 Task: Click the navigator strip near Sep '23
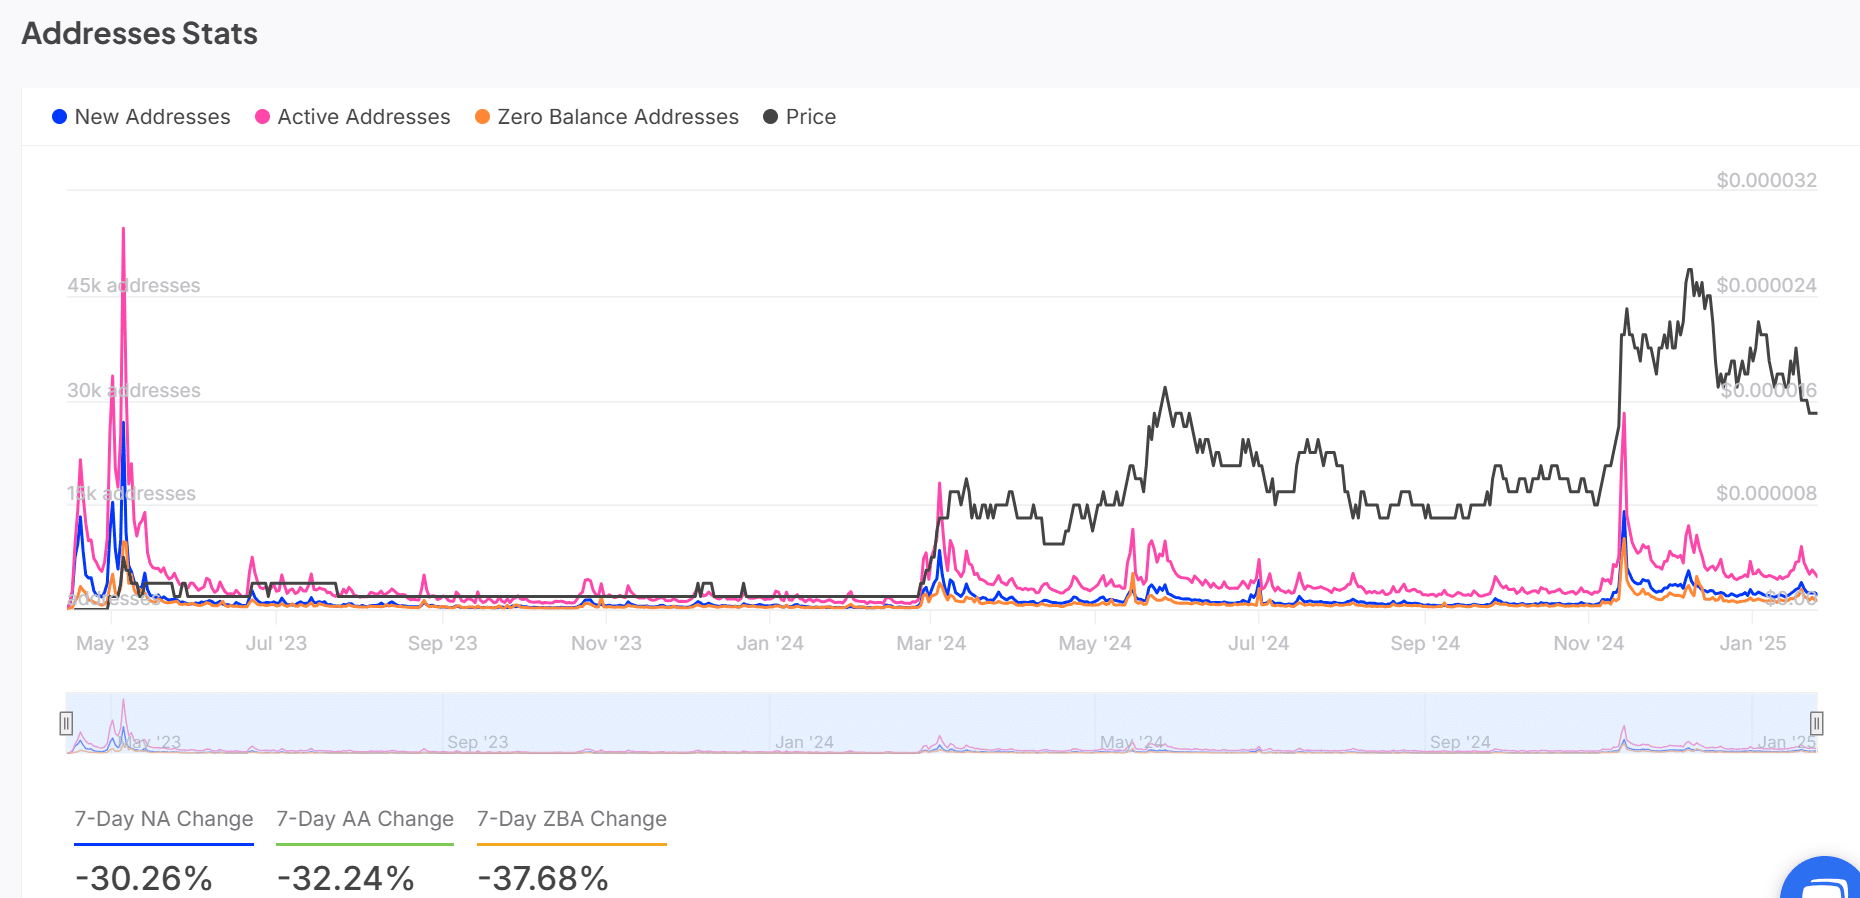[x=478, y=741]
